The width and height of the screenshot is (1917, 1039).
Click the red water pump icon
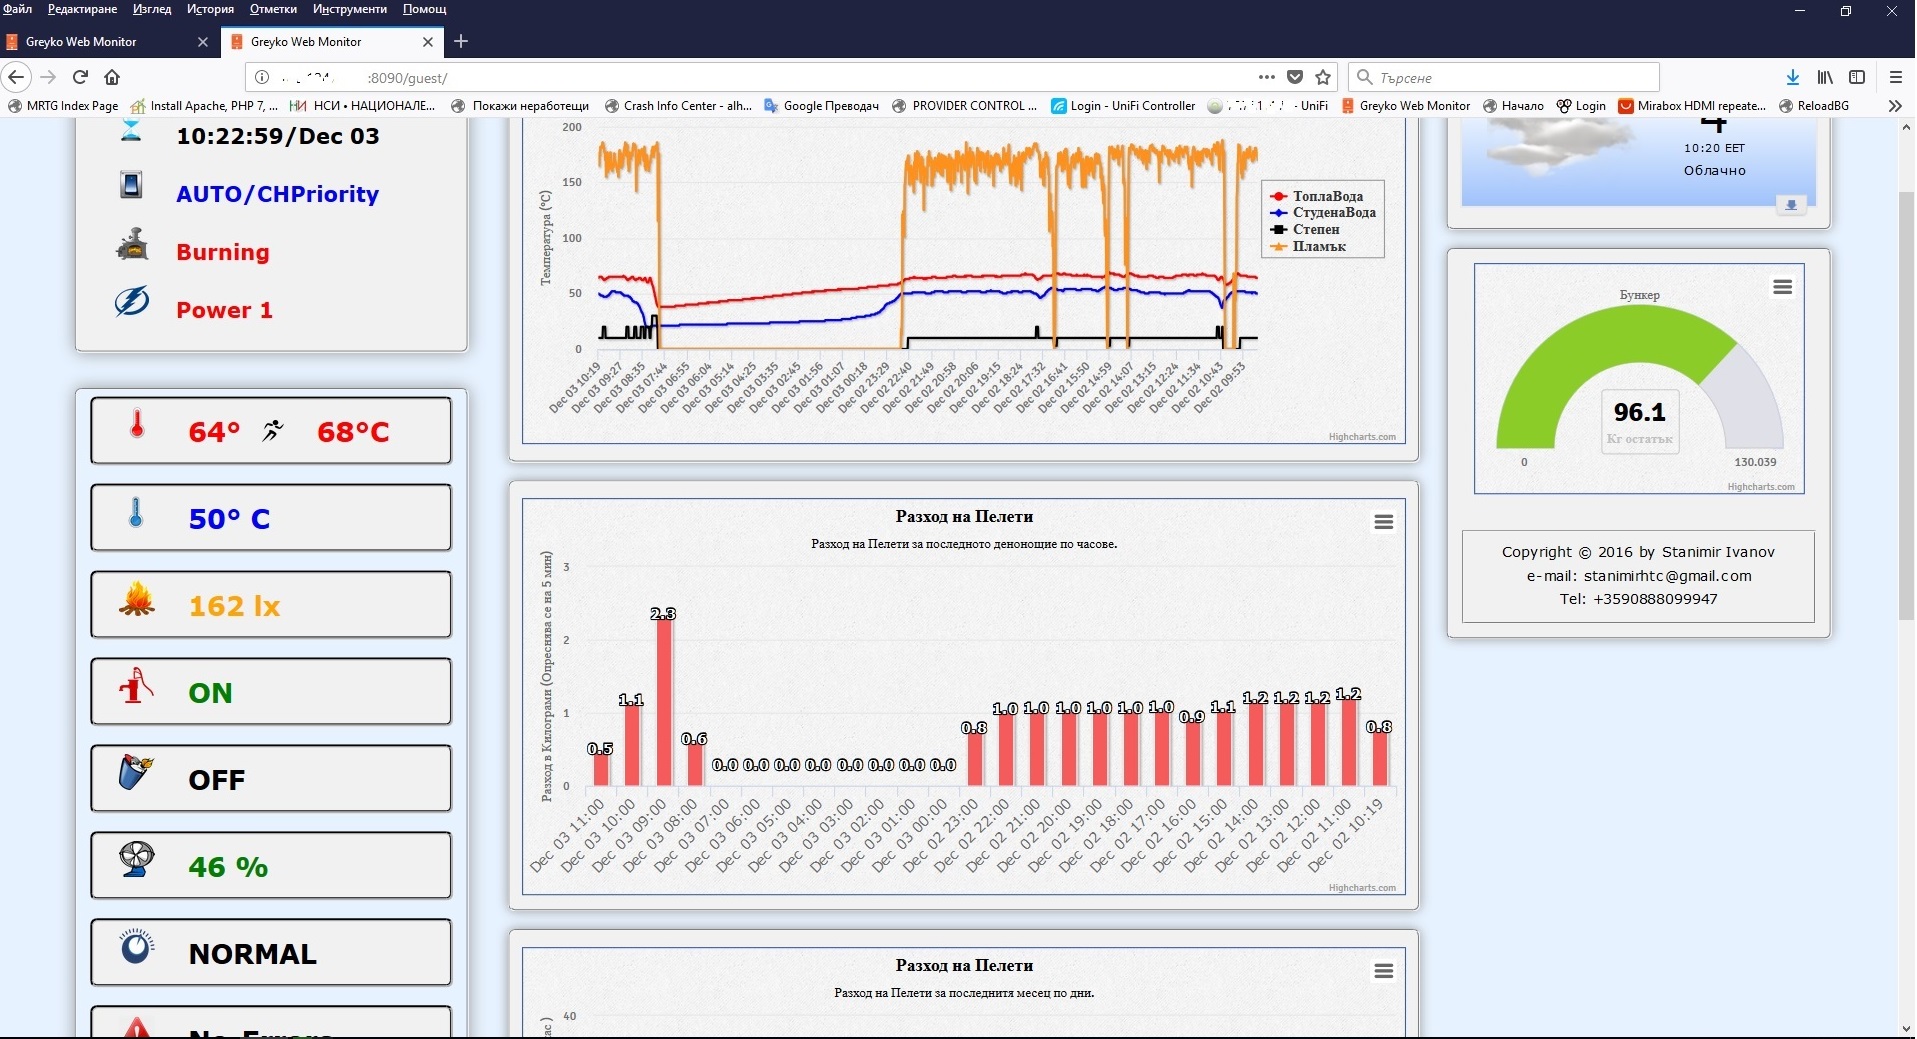pyautogui.click(x=136, y=688)
